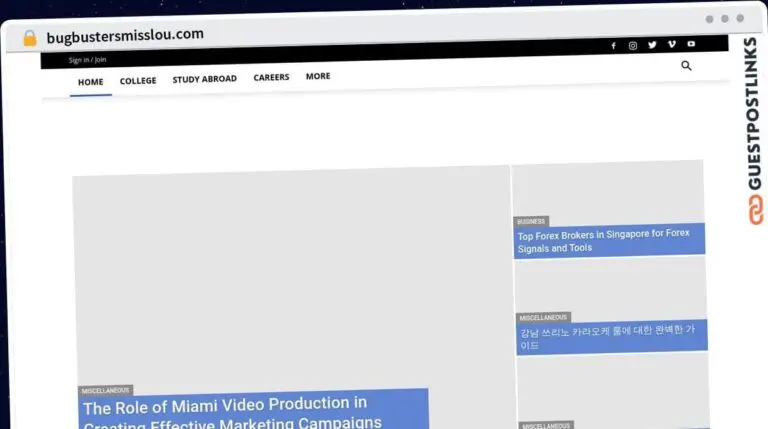Click the Sign in / Join link
The image size is (768, 429).
pos(87,60)
